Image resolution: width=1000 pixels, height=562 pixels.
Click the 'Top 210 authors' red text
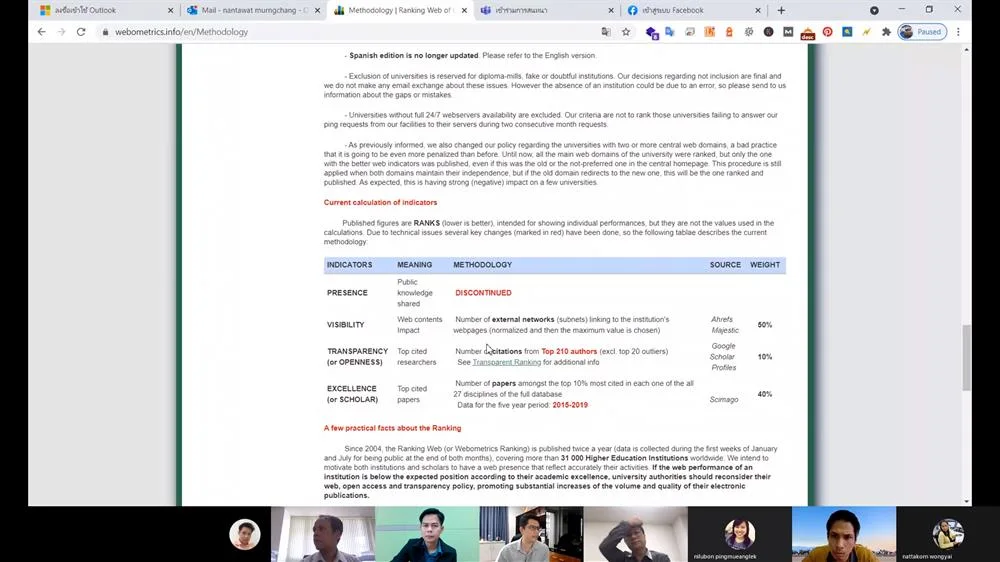tap(569, 351)
